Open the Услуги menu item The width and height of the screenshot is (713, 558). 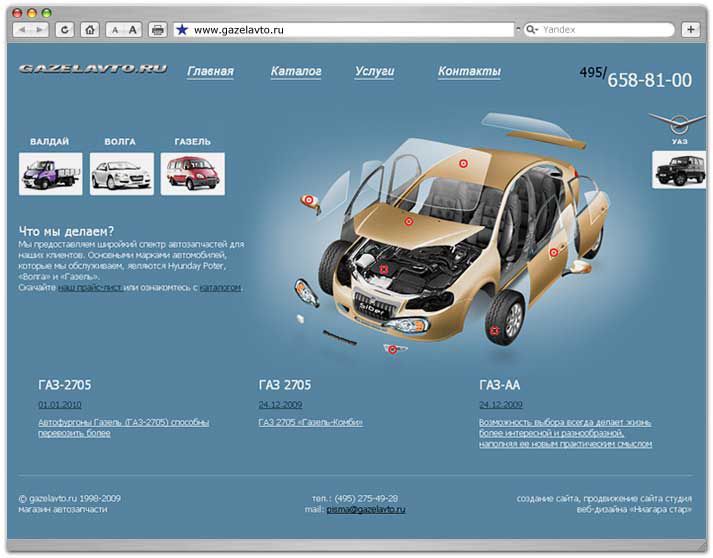point(375,71)
